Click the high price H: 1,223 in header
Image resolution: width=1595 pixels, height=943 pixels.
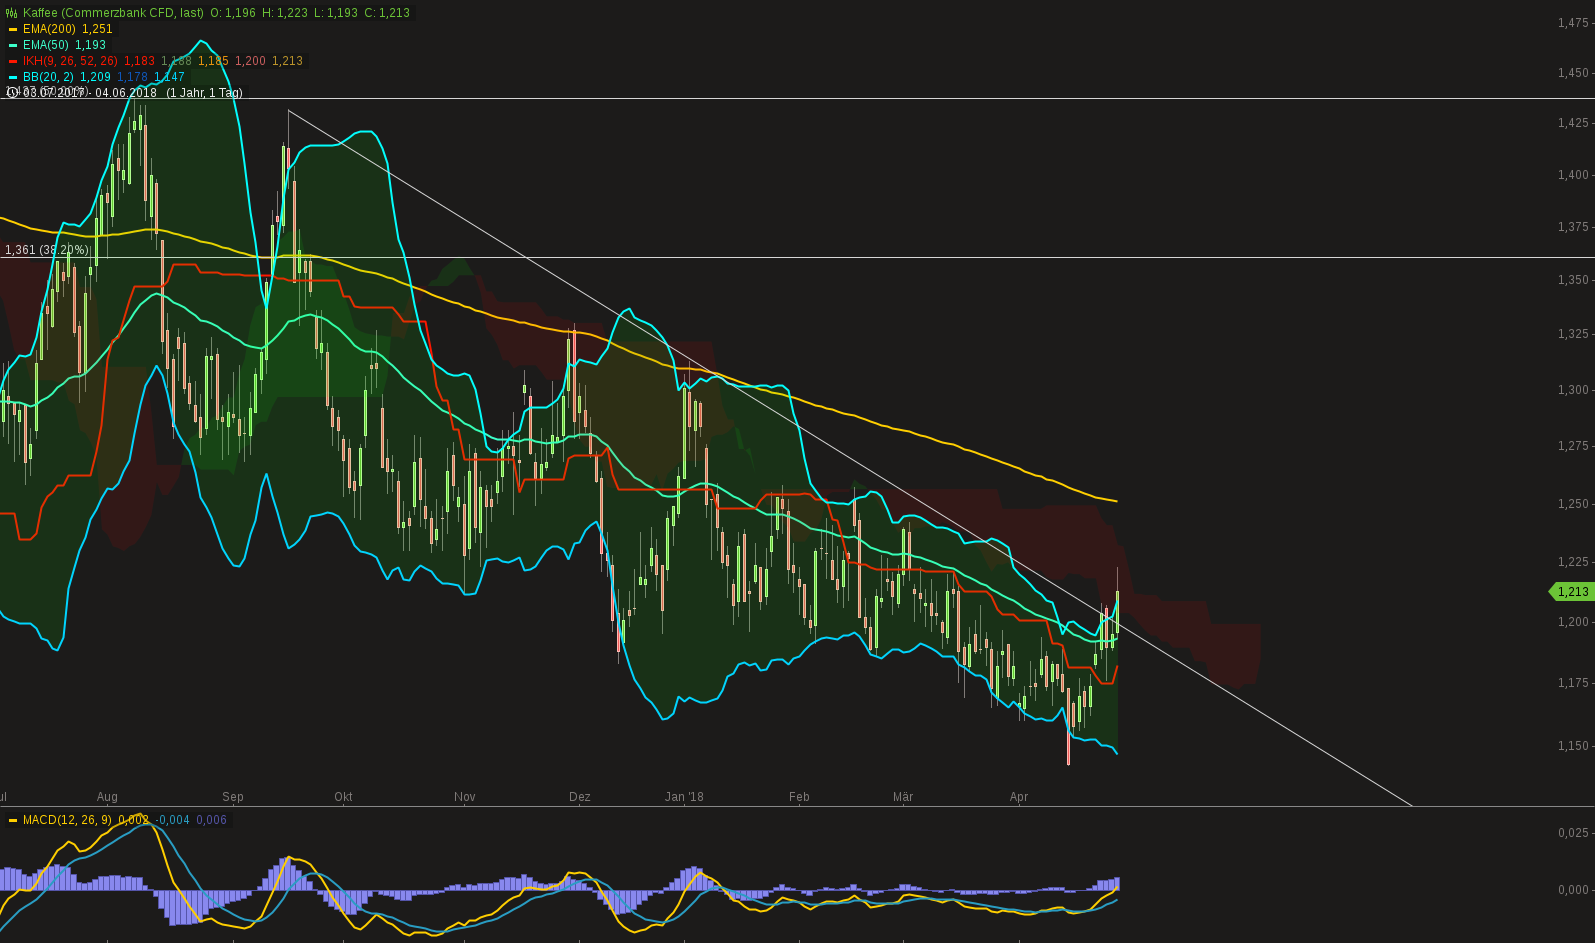point(285,13)
